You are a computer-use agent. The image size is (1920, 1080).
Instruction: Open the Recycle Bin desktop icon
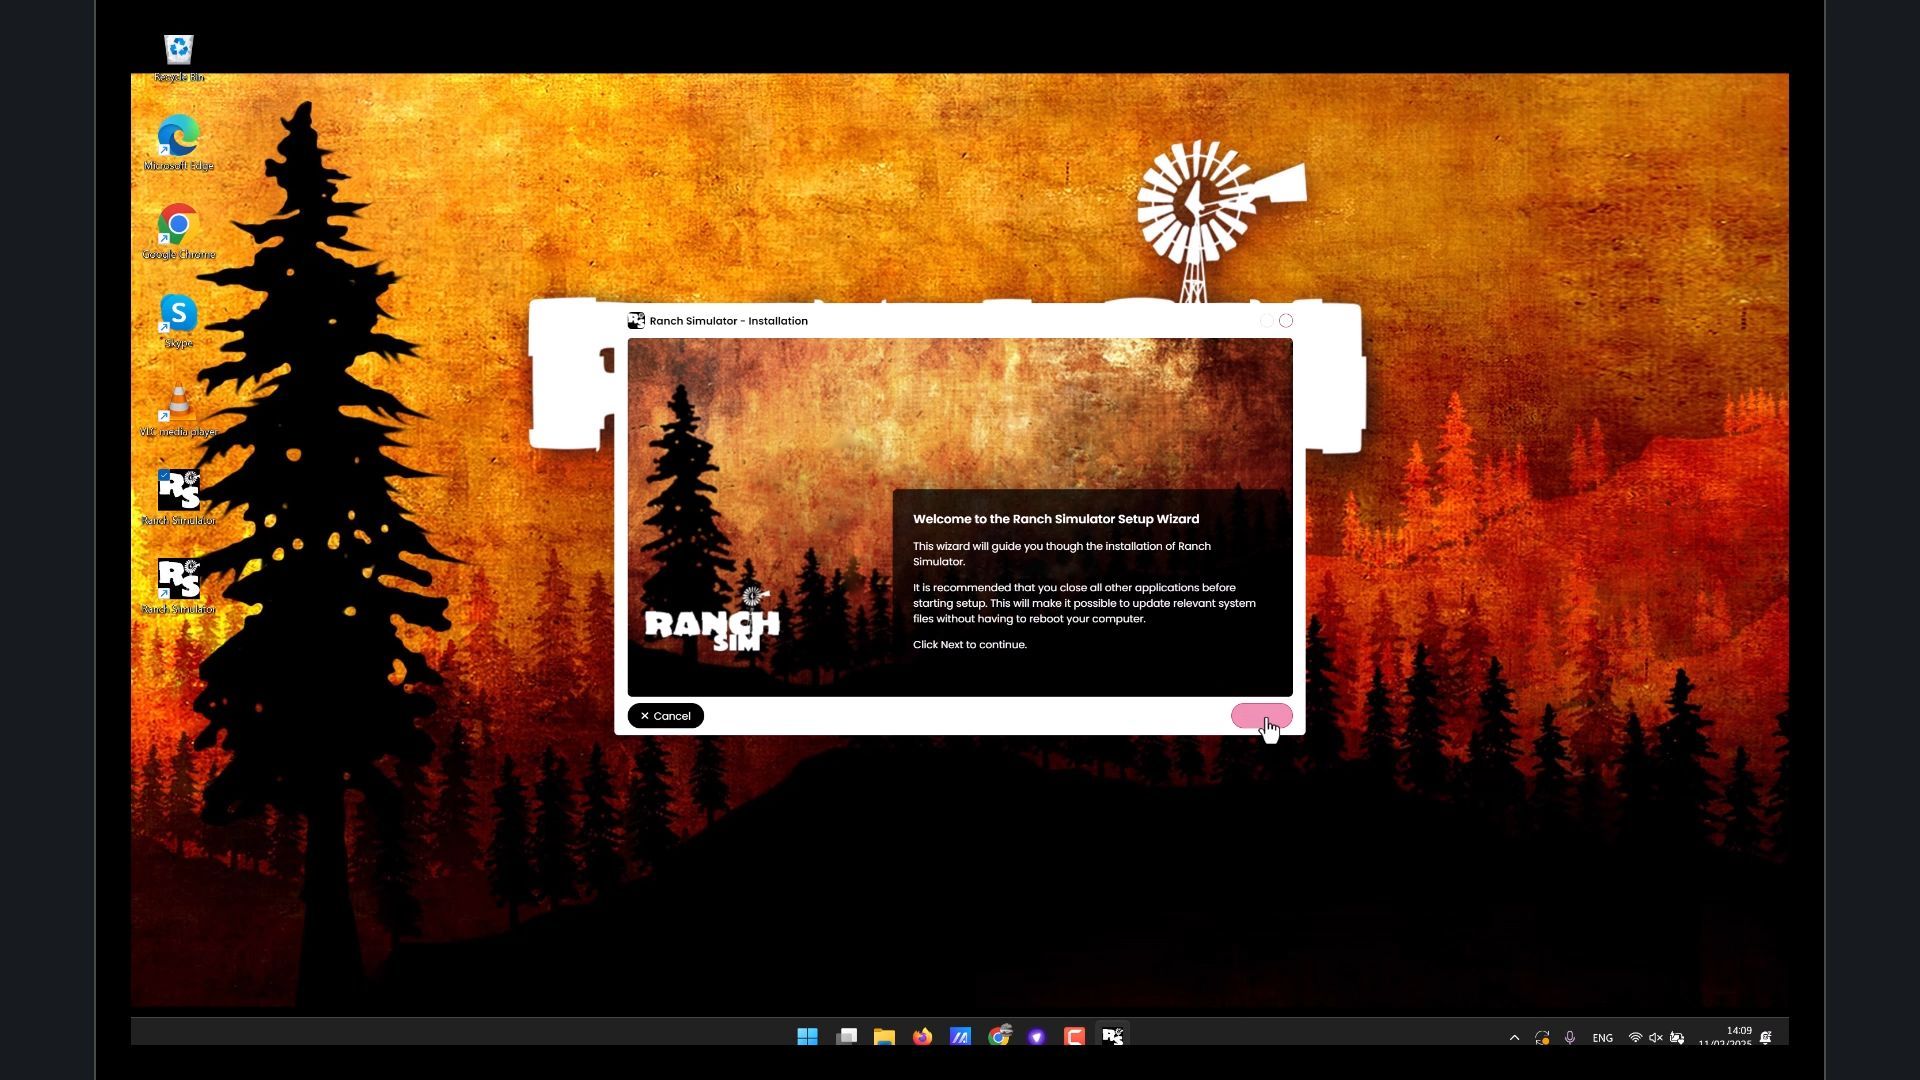[179, 58]
